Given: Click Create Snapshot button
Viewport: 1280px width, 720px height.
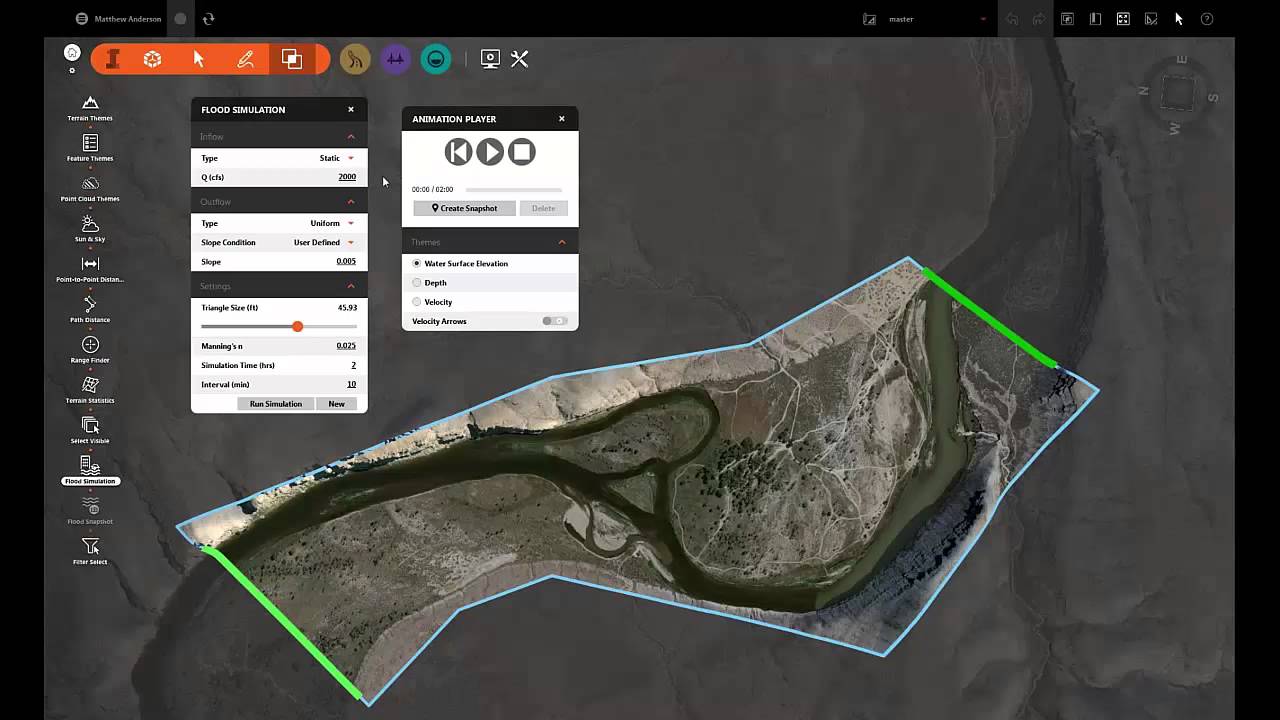Looking at the screenshot, I should click(465, 208).
